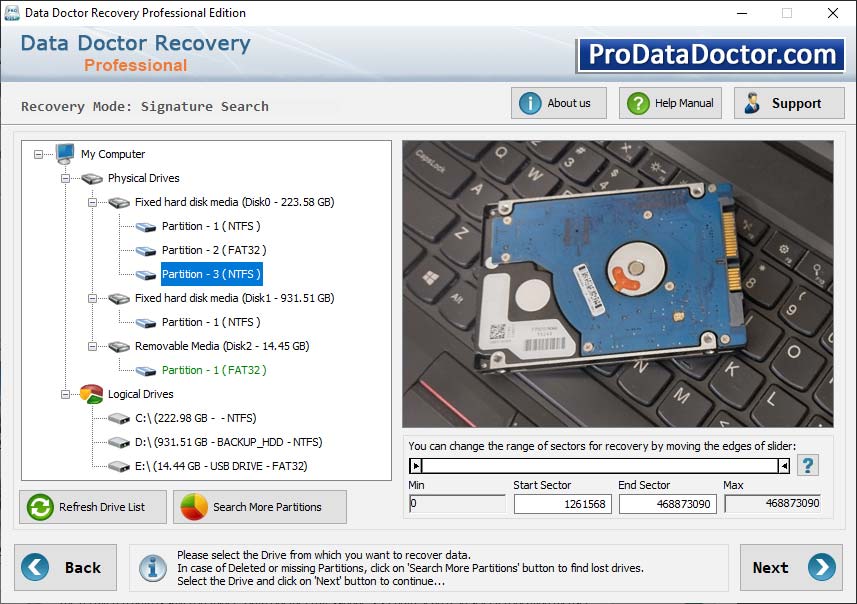This screenshot has width=857, height=604.
Task: Click the blue help icon beside the sector slider
Action: (x=808, y=464)
